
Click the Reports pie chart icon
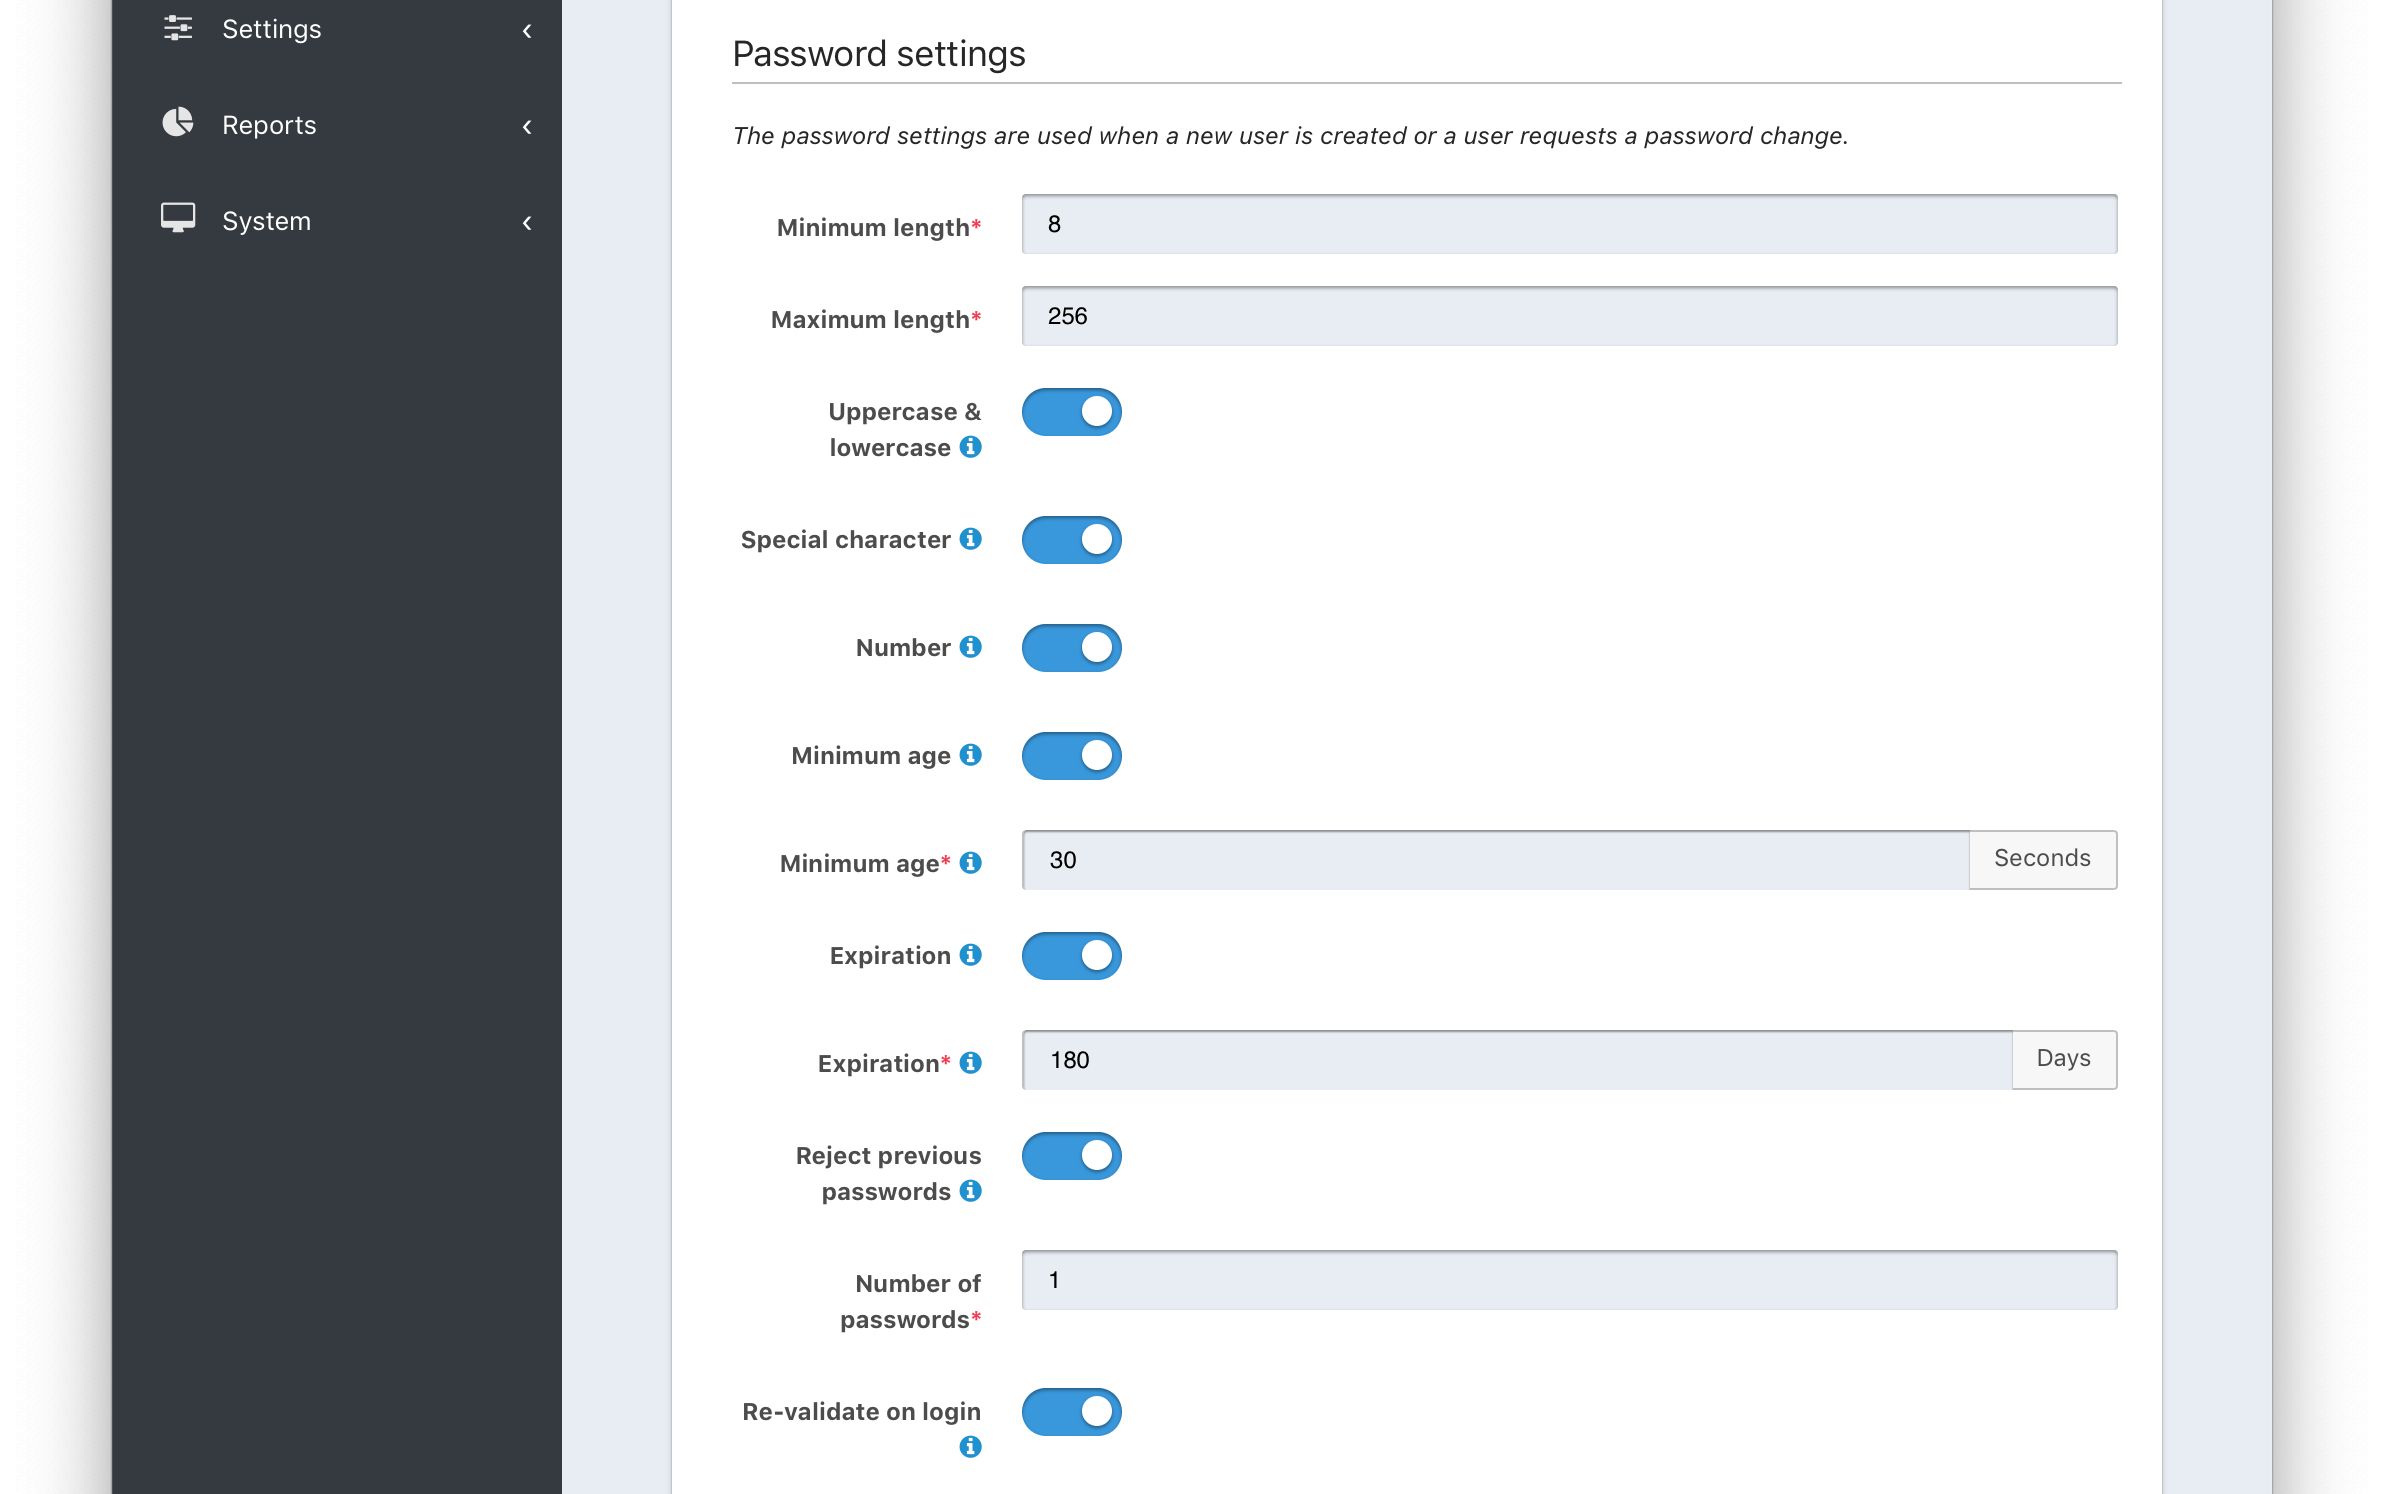[178, 123]
